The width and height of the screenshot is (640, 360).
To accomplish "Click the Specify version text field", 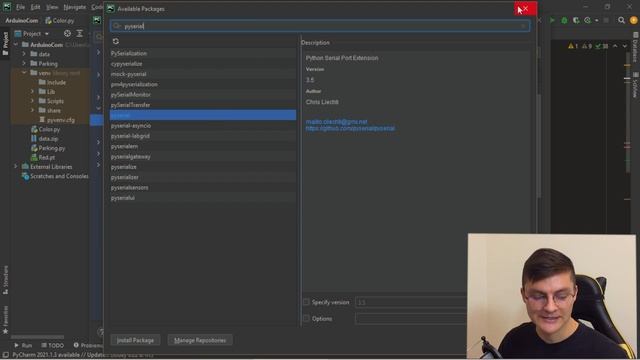I will [411, 302].
